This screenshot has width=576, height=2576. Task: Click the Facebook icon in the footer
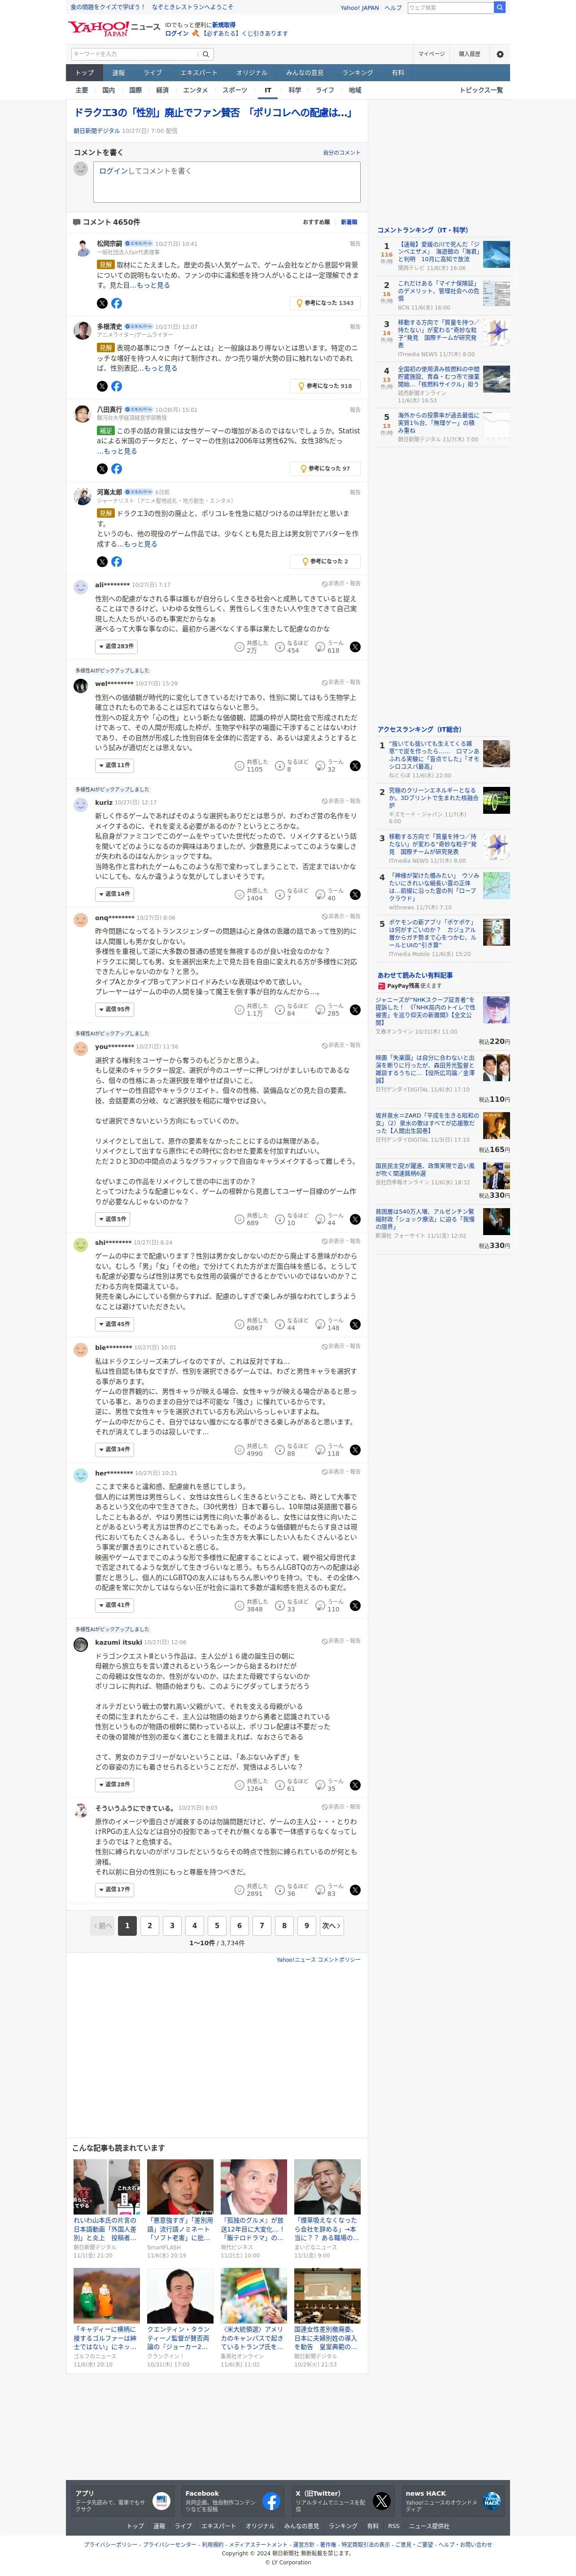point(271,2501)
